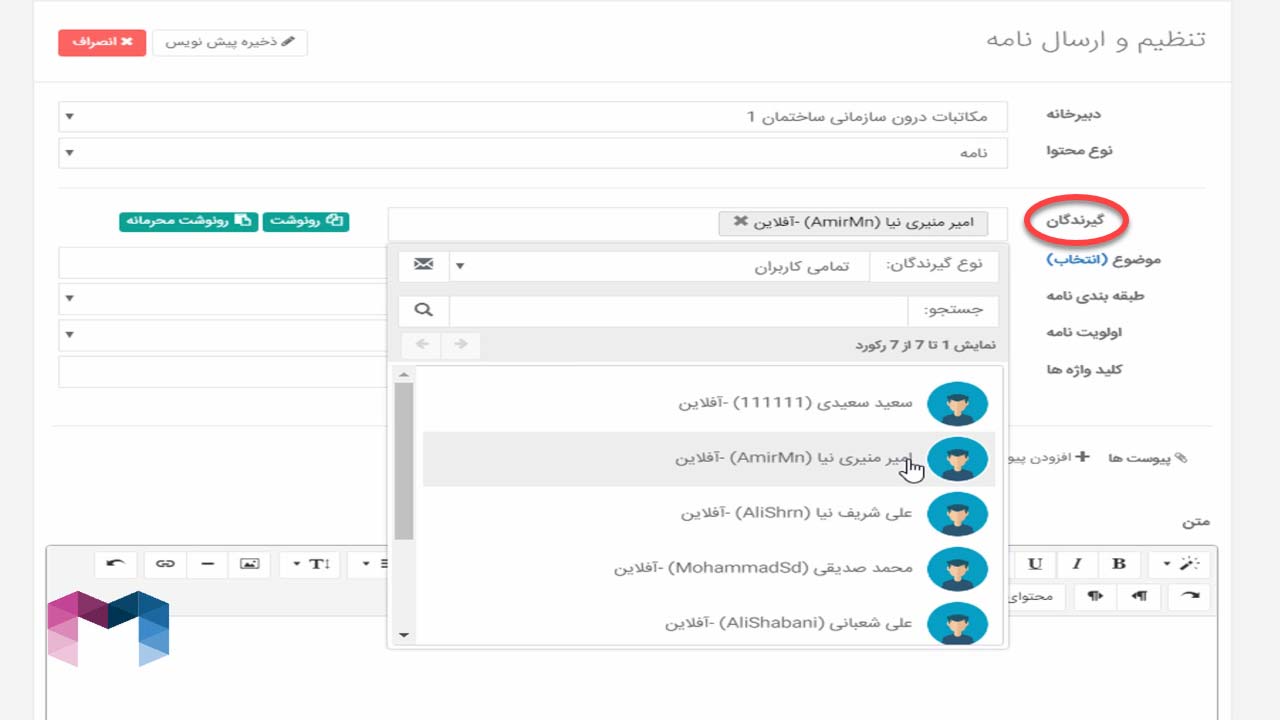
Task: Click the redo arrow in the editor toolbar
Action: point(1189,597)
